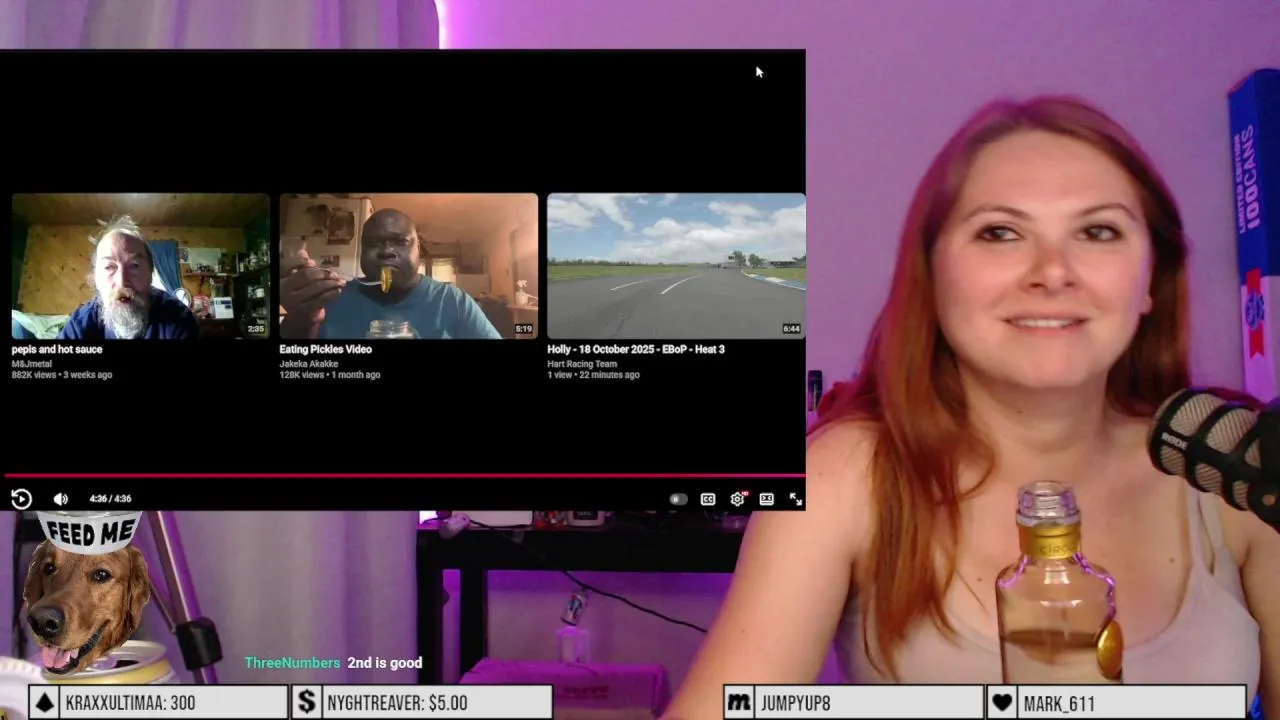Click the '1 view • 22 minutes ago' text
This screenshot has width=1280, height=720.
pyautogui.click(x=593, y=375)
